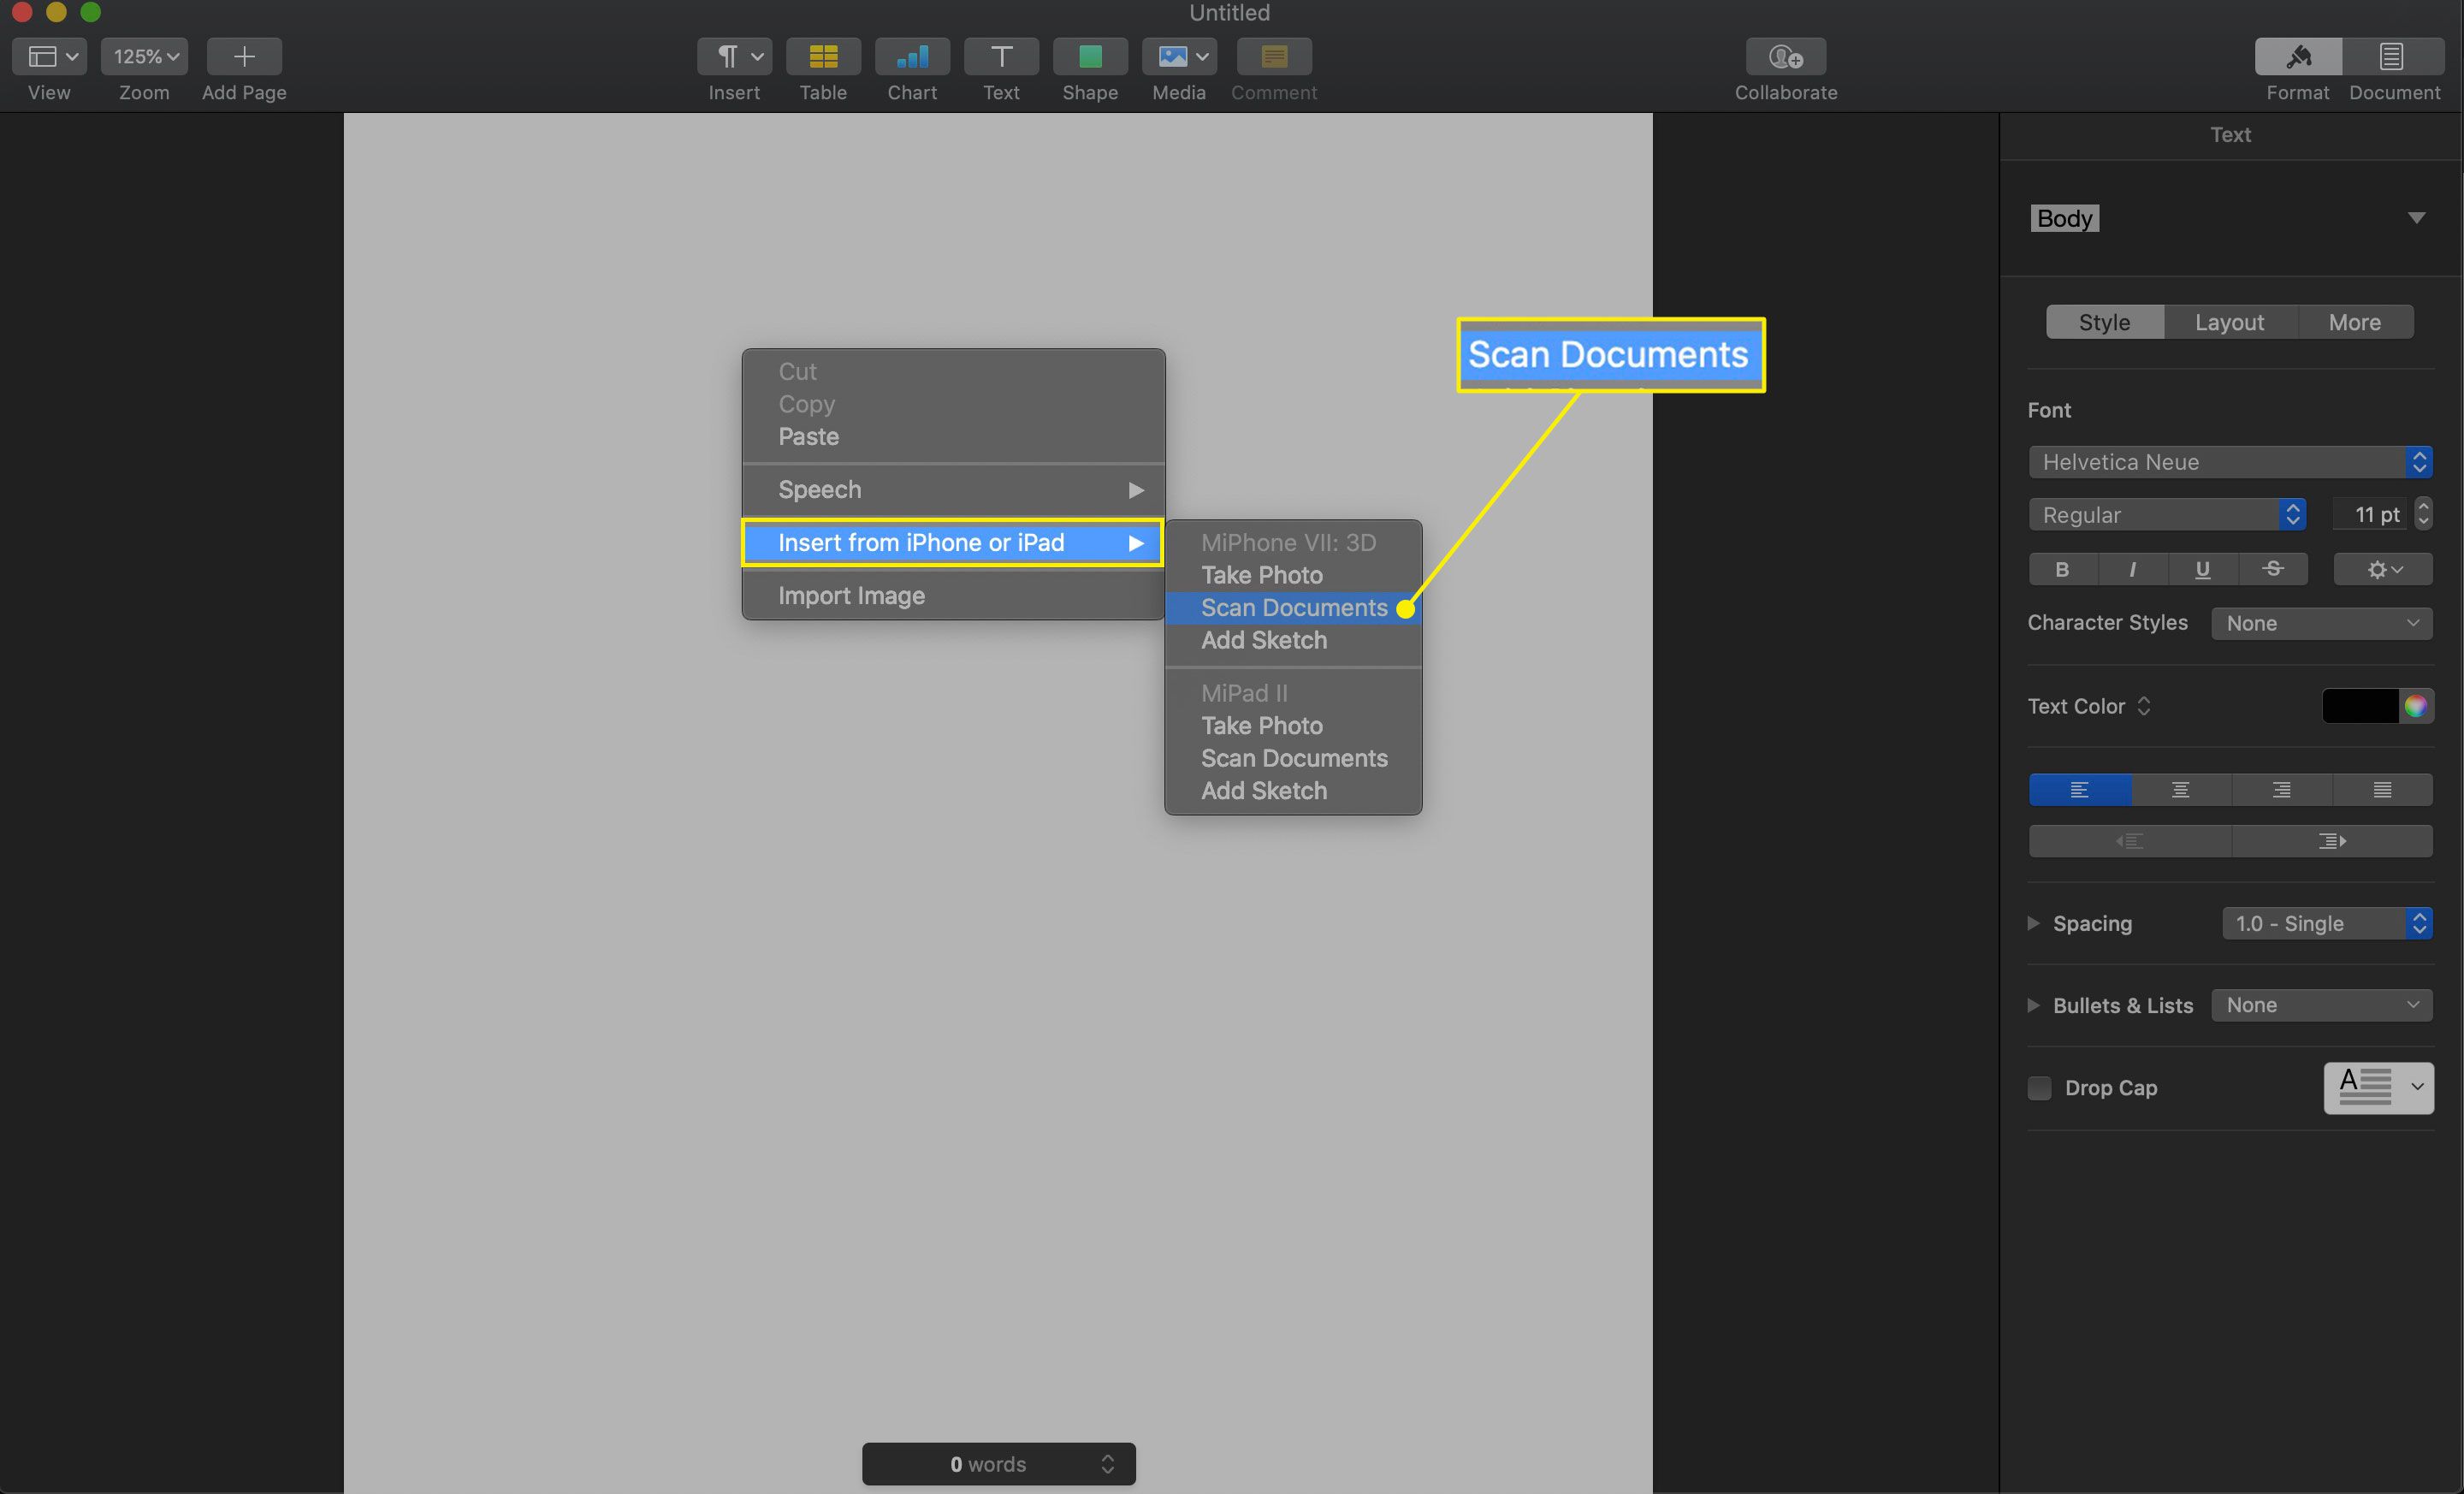Viewport: 2464px width, 1494px height.
Task: Toggle italic formatting
Action: pyautogui.click(x=2133, y=569)
